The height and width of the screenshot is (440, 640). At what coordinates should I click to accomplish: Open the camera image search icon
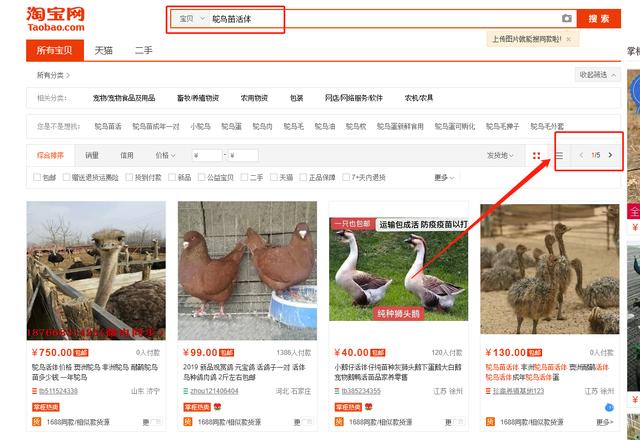(x=567, y=18)
